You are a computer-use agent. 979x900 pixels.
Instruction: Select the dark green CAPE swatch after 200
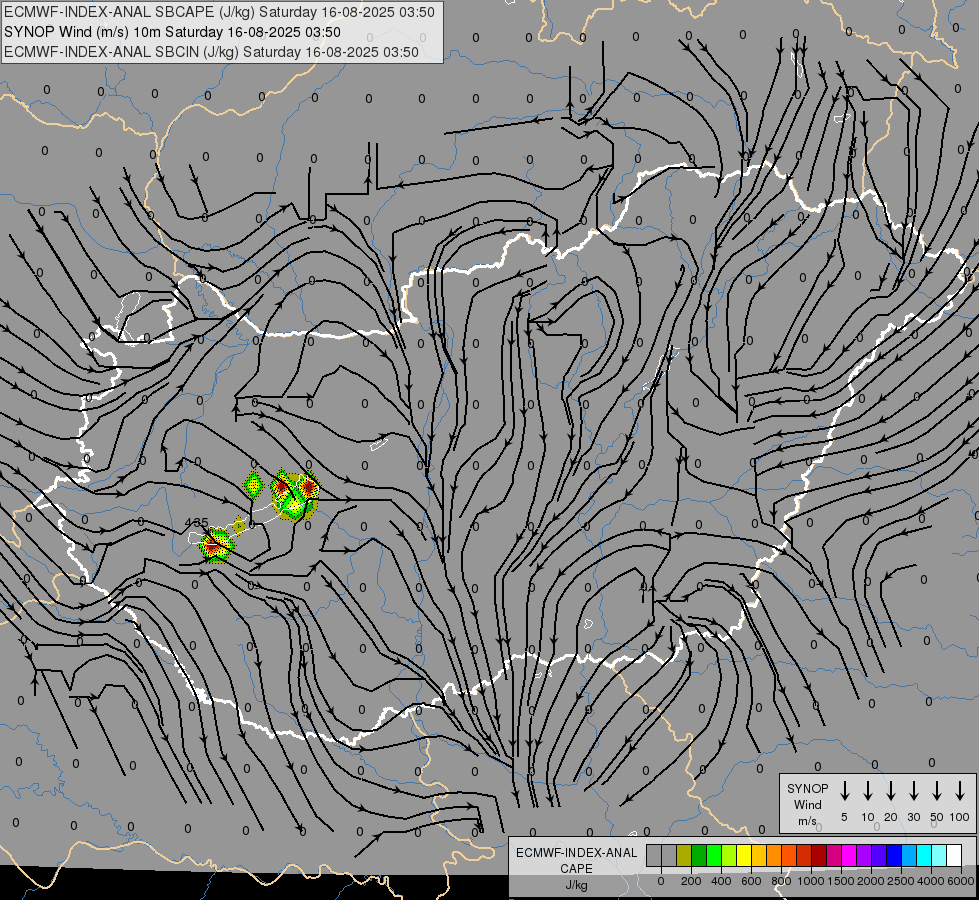point(699,855)
